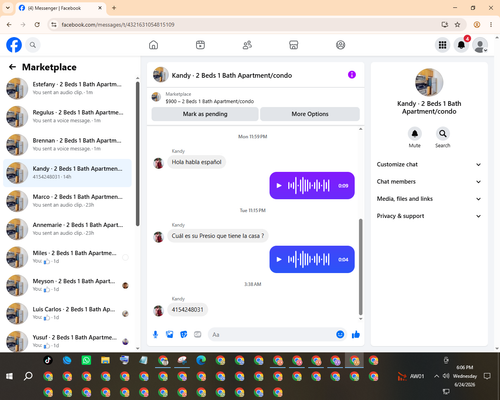Open Yusuf conversation
This screenshot has width=500, height=400.
click(67, 341)
